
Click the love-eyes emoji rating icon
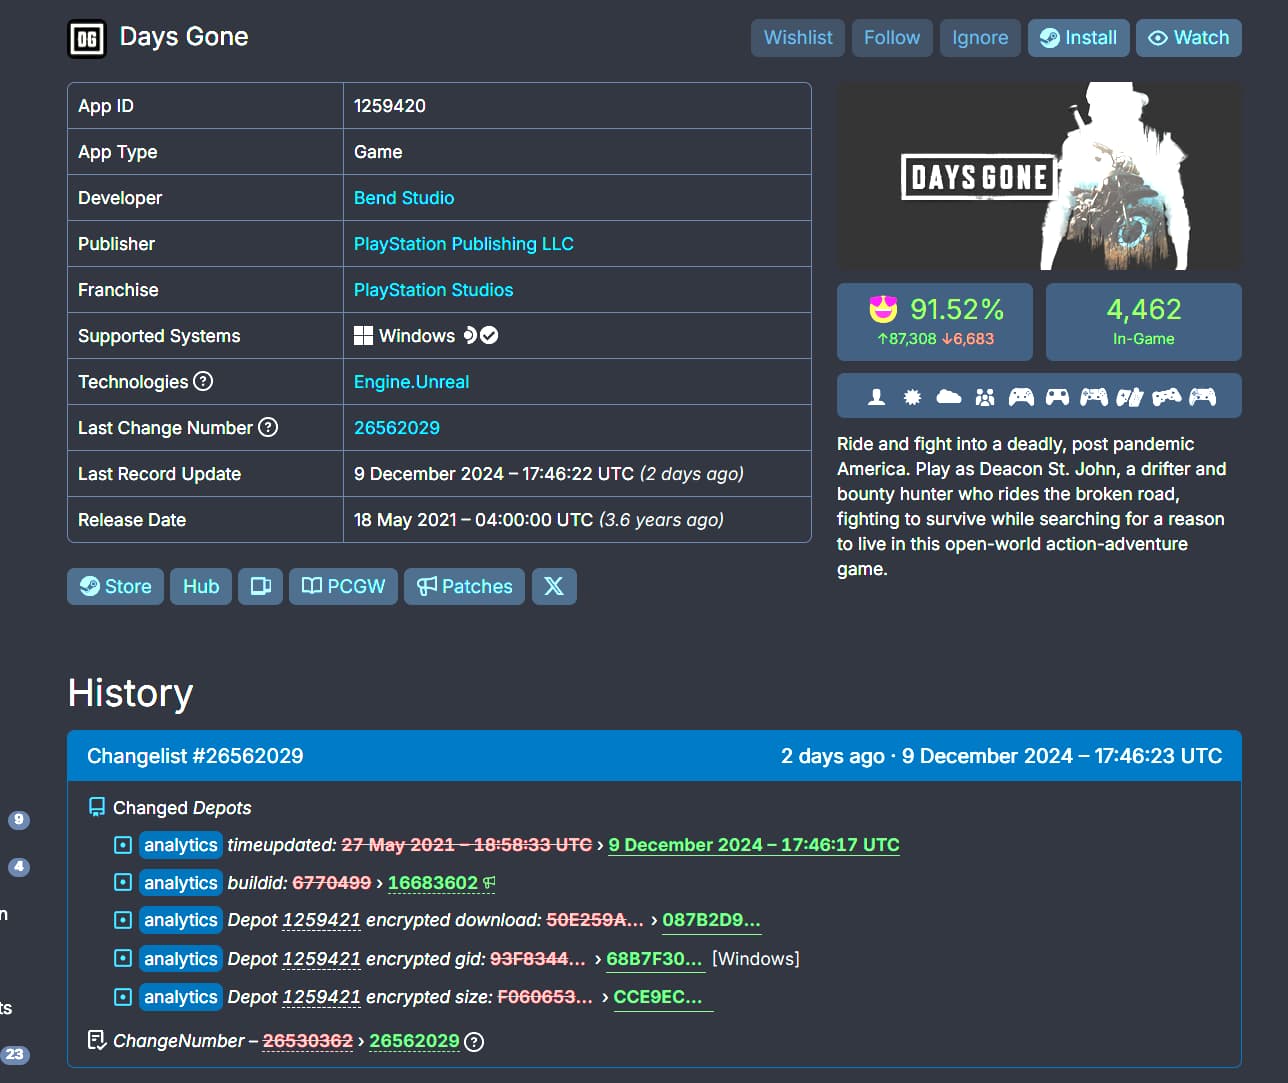(883, 309)
